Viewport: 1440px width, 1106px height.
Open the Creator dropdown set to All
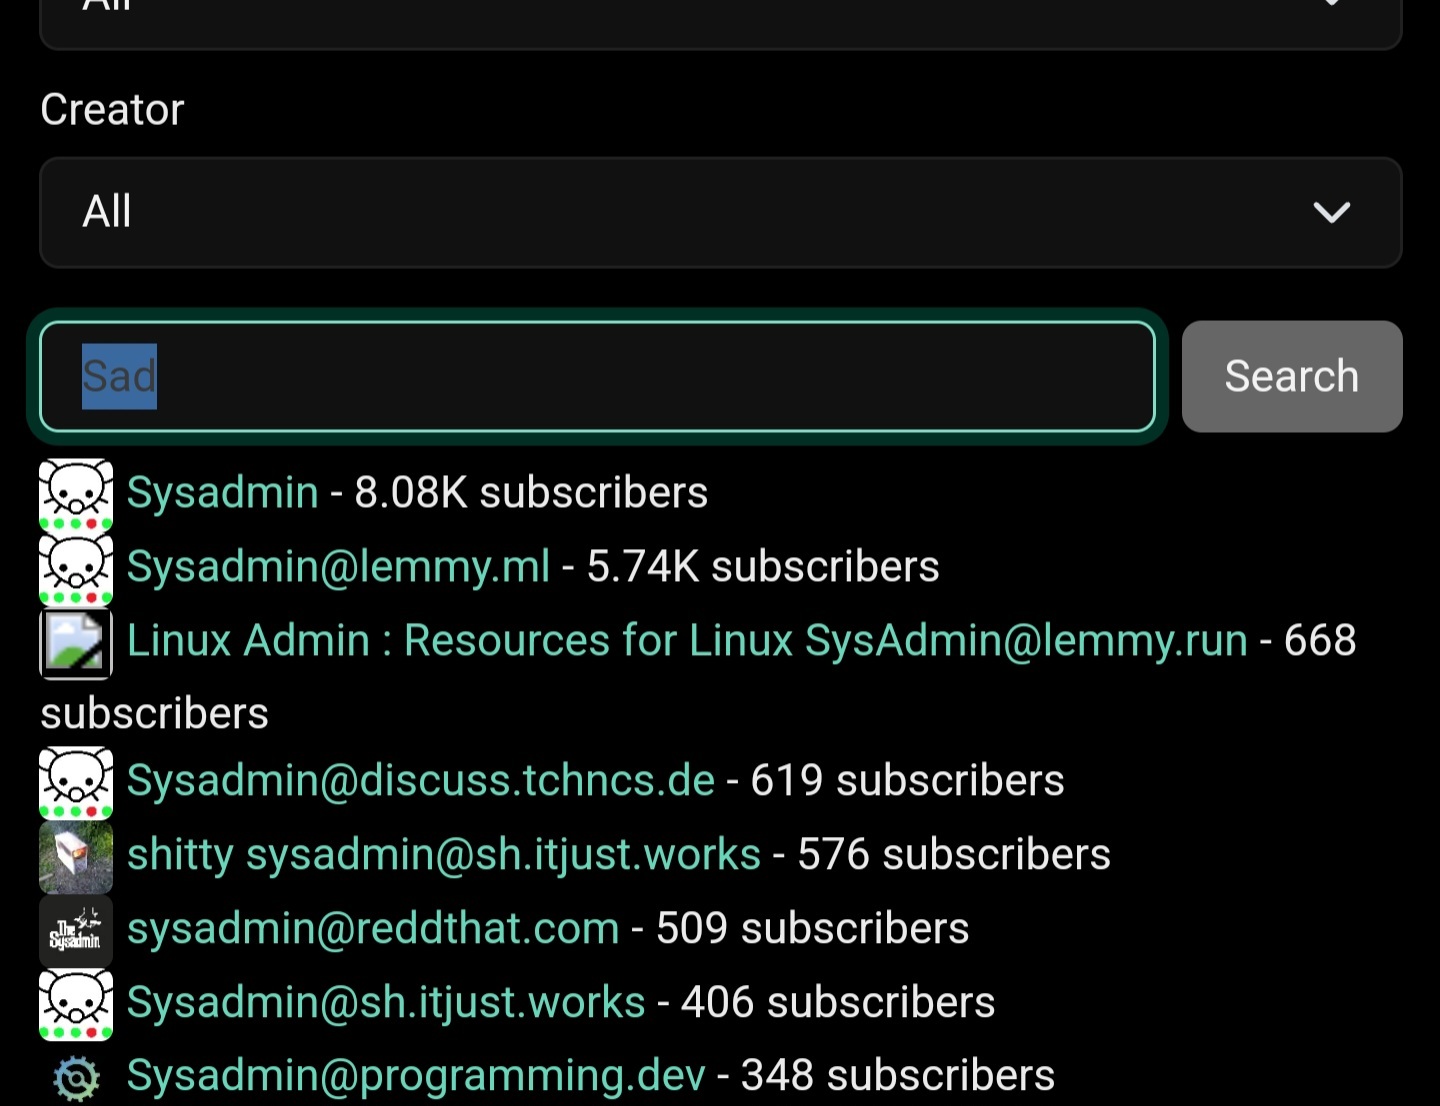coord(720,212)
